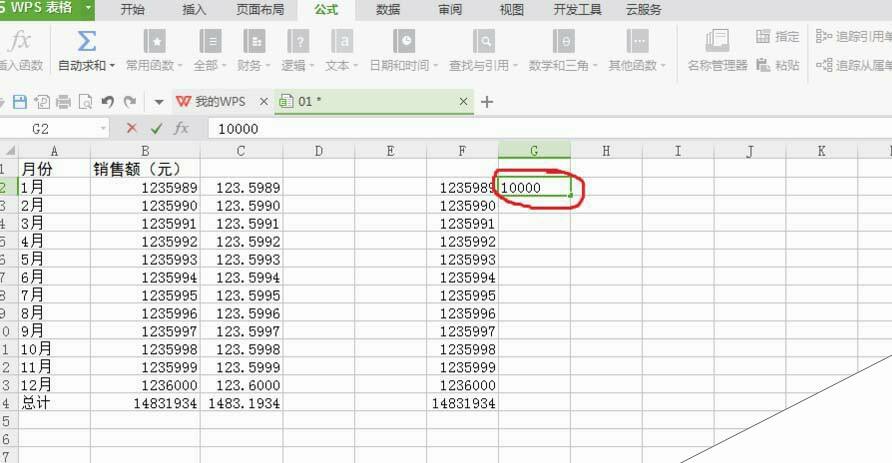Close the 01 document tab
Screen dimensions: 892x463
click(x=463, y=102)
